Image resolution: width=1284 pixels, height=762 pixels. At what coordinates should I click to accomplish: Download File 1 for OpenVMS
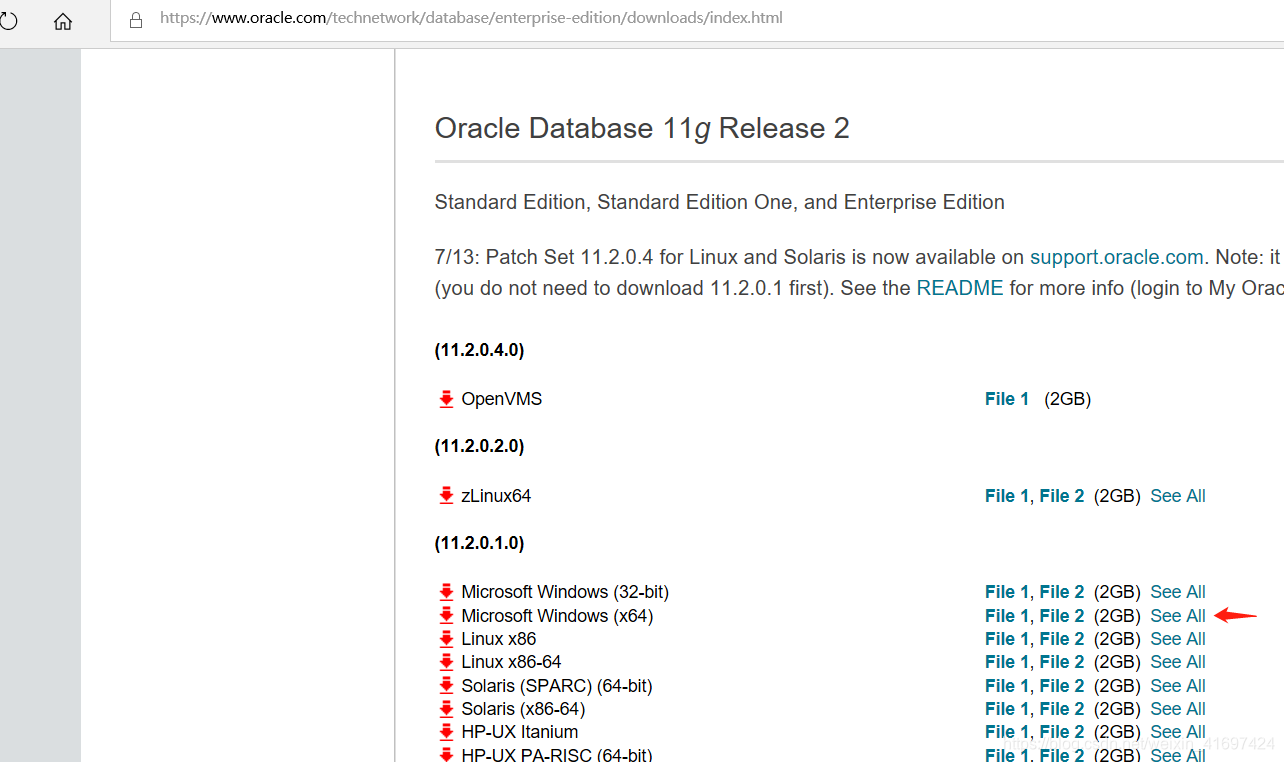[1007, 399]
